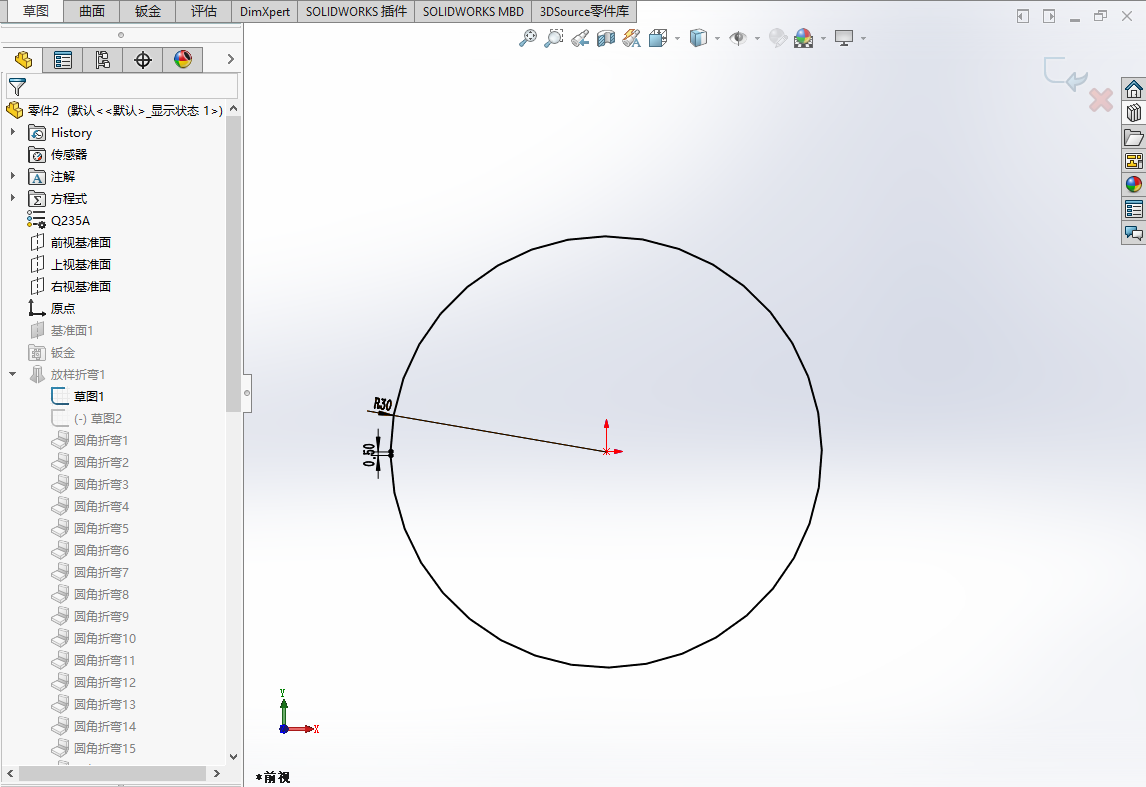Open the Display Style dropdown arrow
Image resolution: width=1146 pixels, height=787 pixels.
718,38
